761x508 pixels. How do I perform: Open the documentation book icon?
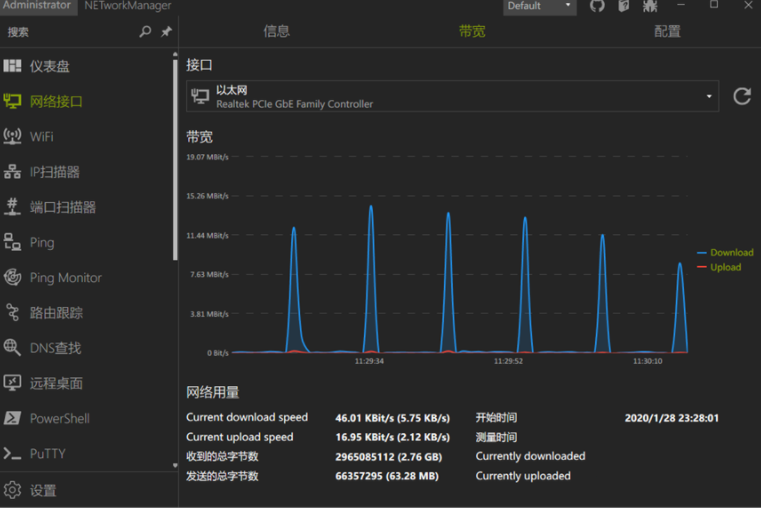pos(623,6)
